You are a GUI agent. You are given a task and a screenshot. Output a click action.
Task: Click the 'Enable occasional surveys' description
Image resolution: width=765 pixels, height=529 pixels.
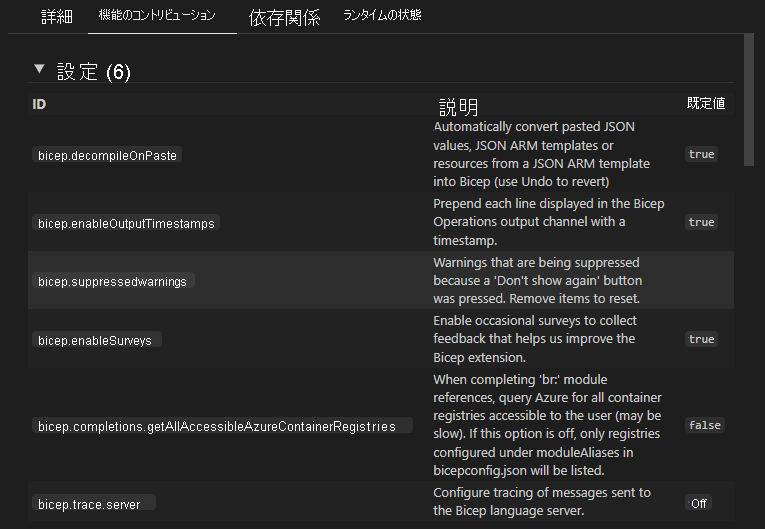[x=535, y=339]
